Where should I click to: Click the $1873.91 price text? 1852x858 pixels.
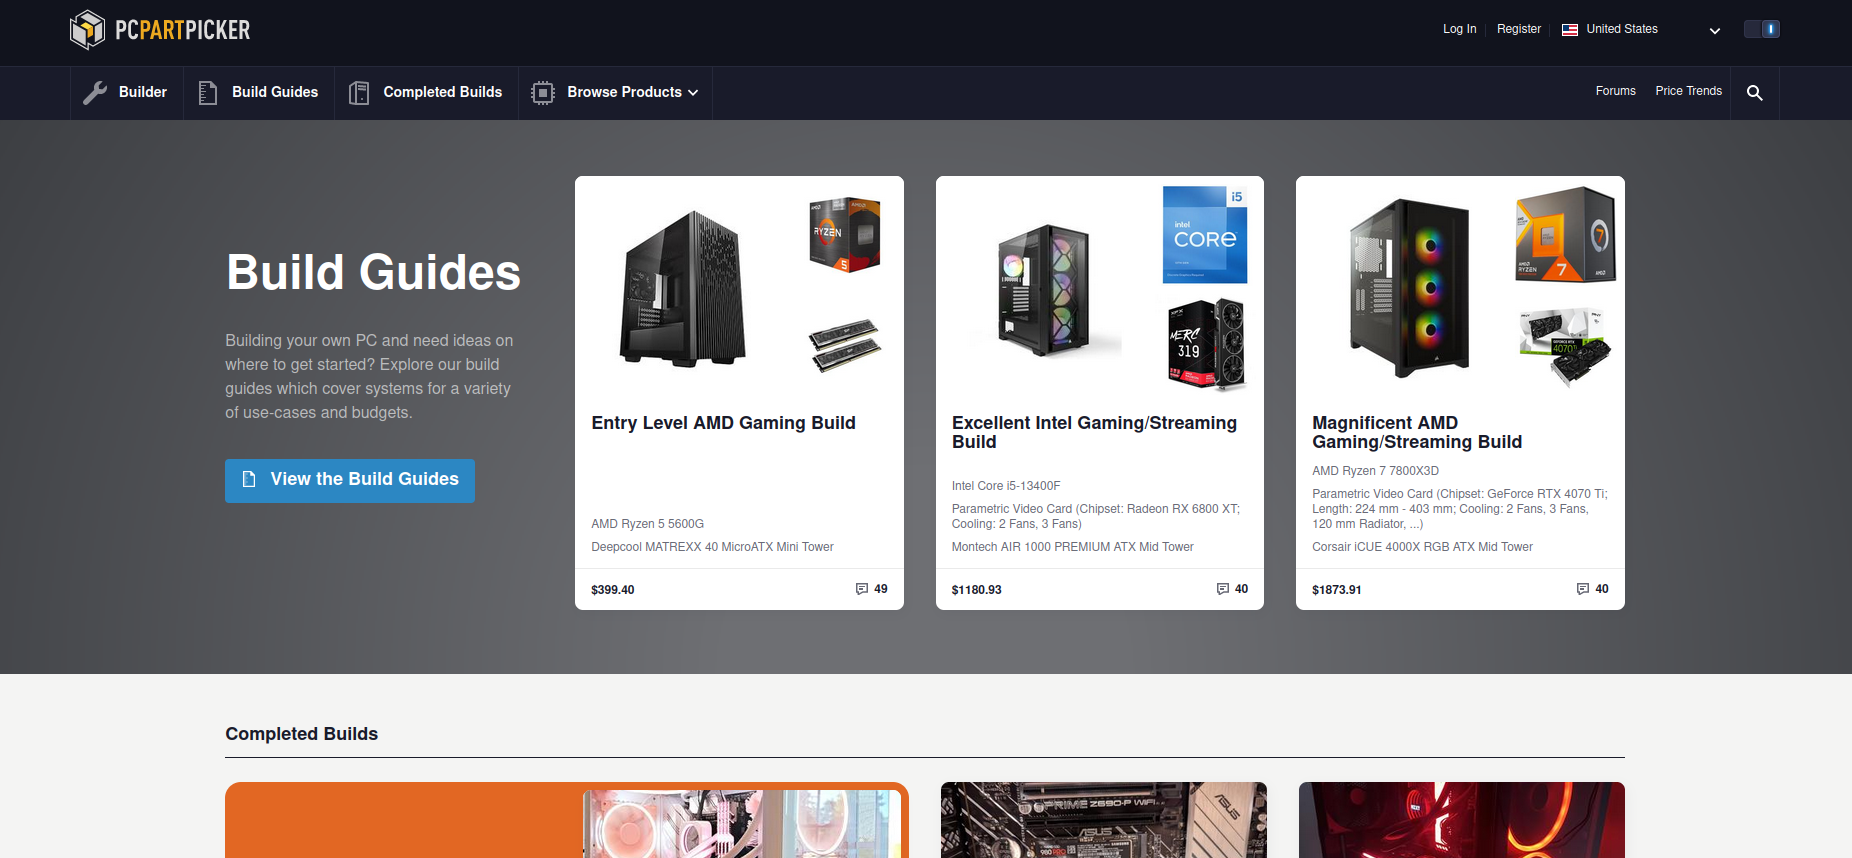click(1336, 590)
